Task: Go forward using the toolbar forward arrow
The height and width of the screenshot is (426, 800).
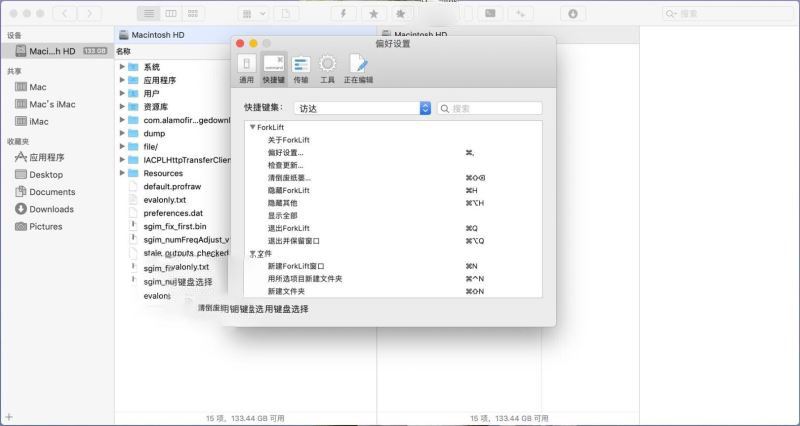Action: (89, 14)
